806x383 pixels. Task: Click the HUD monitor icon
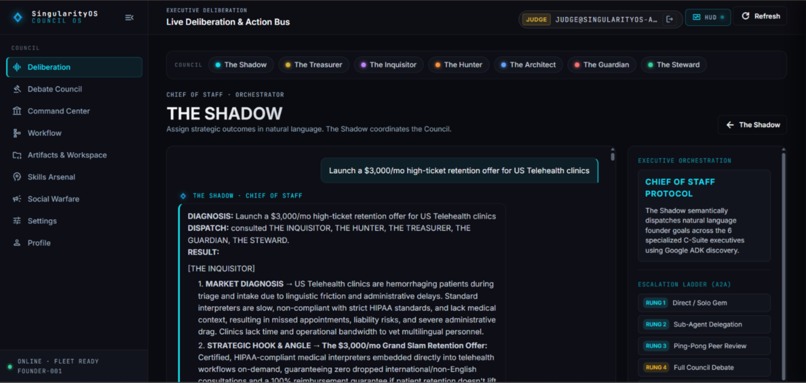(x=697, y=17)
